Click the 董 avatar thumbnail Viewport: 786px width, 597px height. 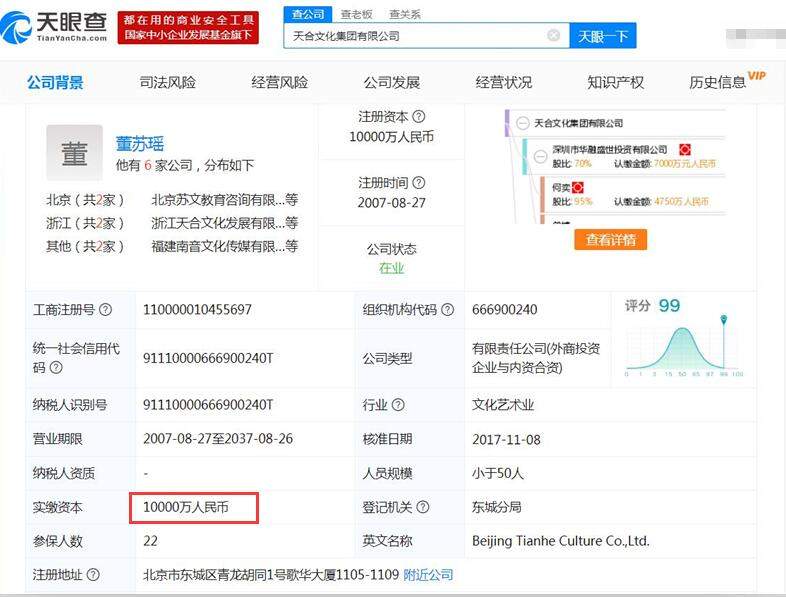pyautogui.click(x=74, y=152)
